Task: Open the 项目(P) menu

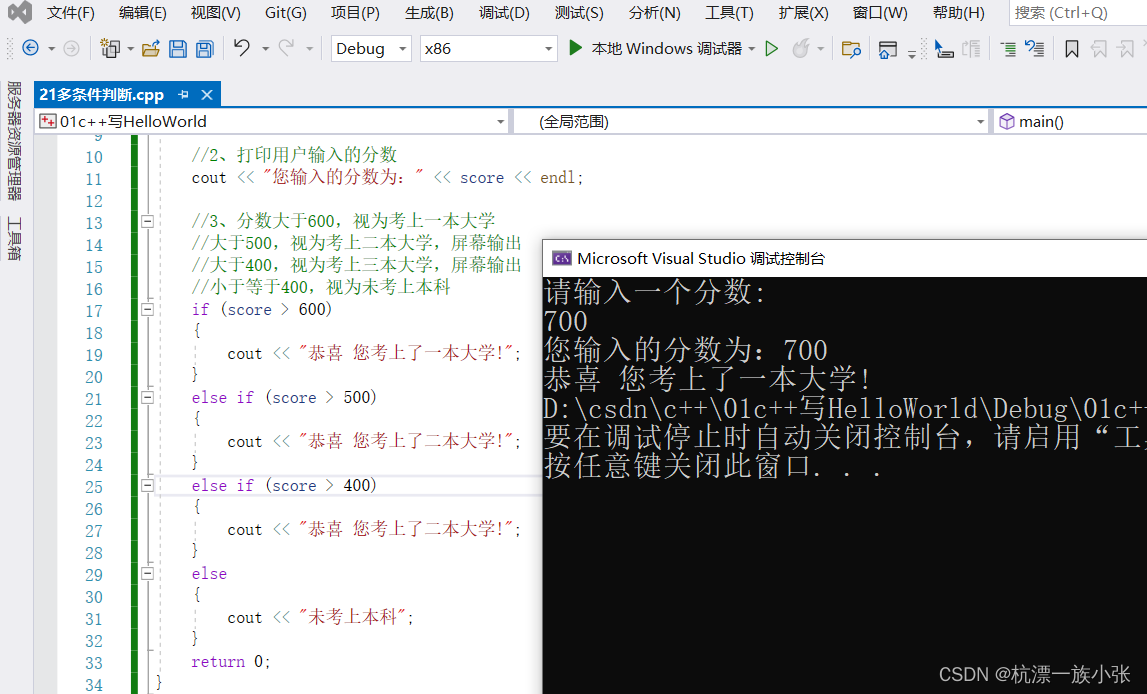Action: click(x=356, y=12)
